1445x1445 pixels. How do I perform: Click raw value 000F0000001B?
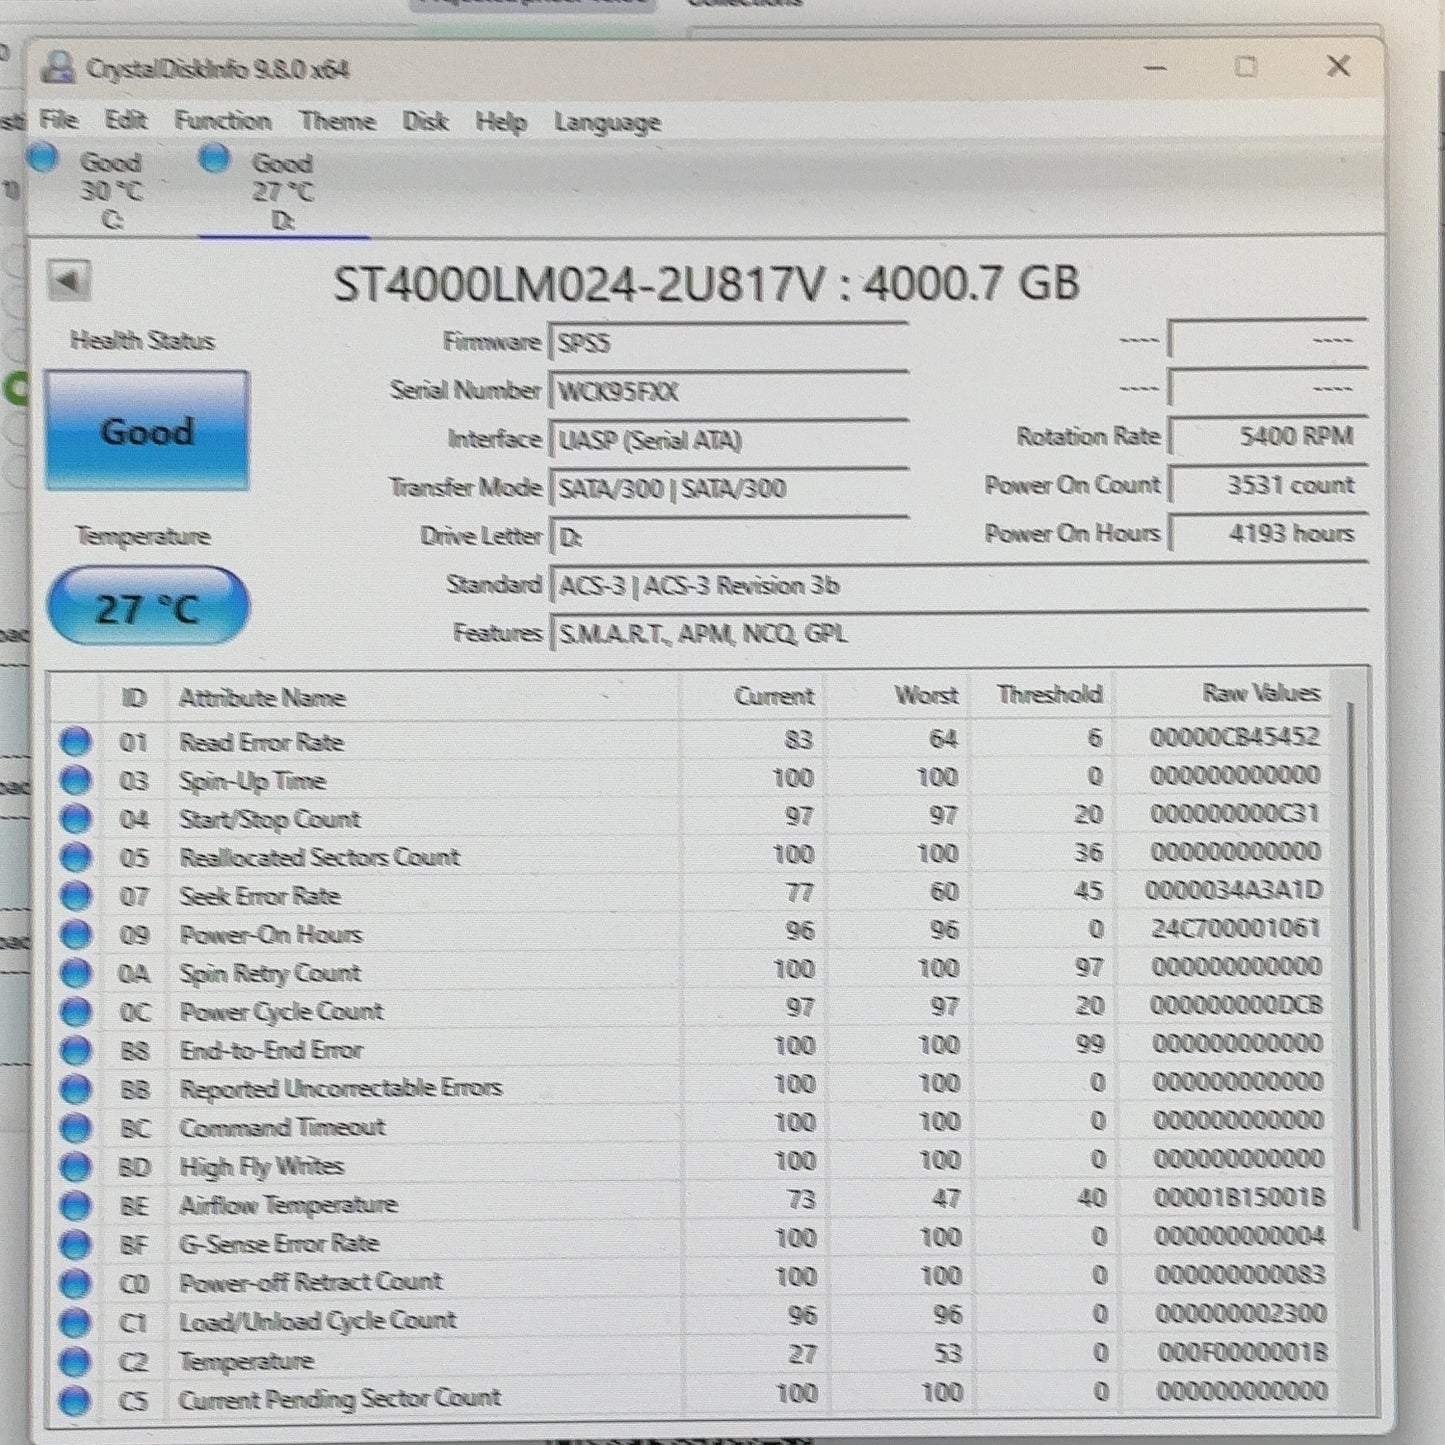pos(1243,1352)
